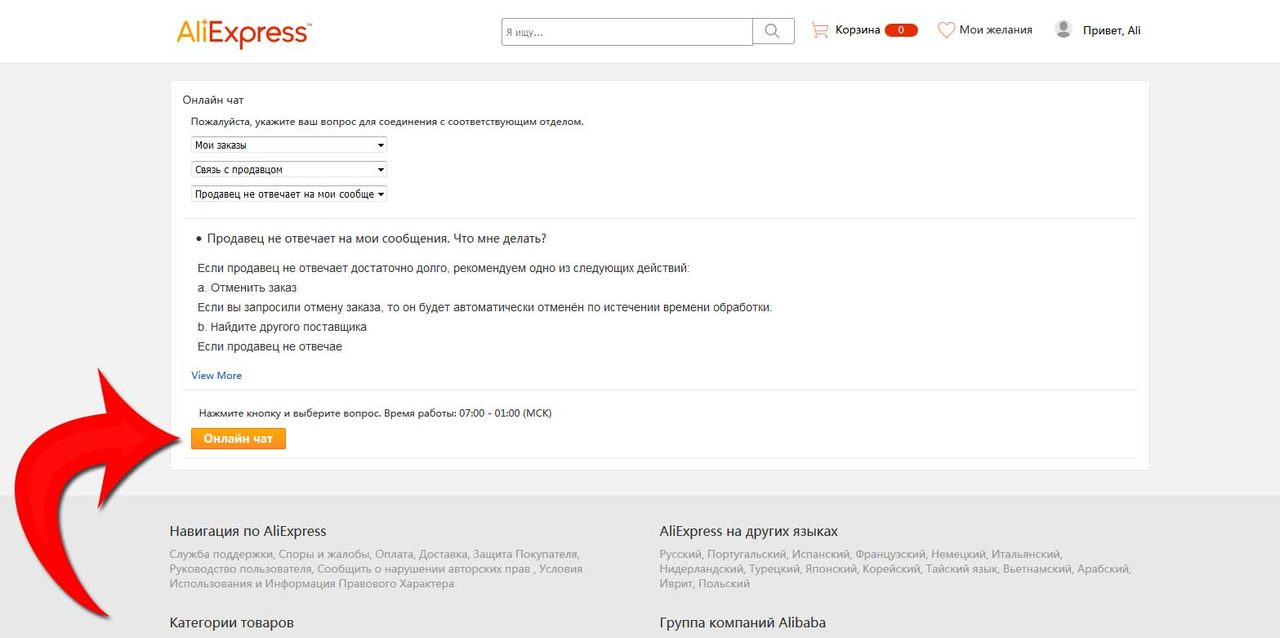Expand the Мои заказы dropdown
1280x638 pixels.
pos(289,145)
